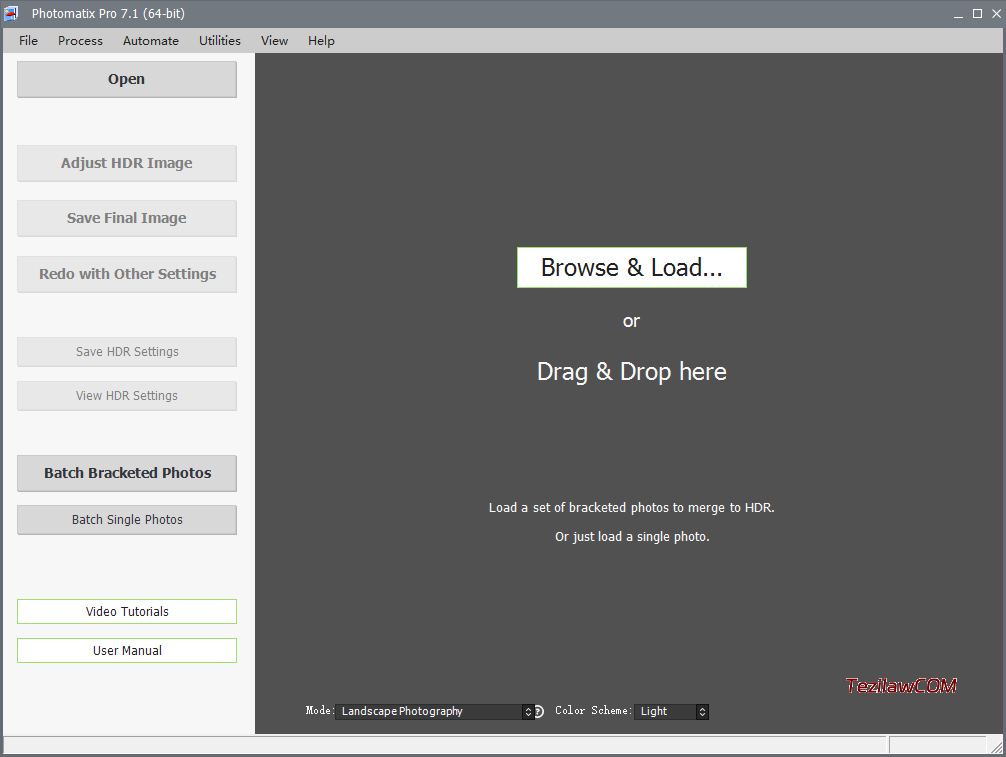Open the Process menu
Screen dimensions: 1006x757
(x=80, y=40)
